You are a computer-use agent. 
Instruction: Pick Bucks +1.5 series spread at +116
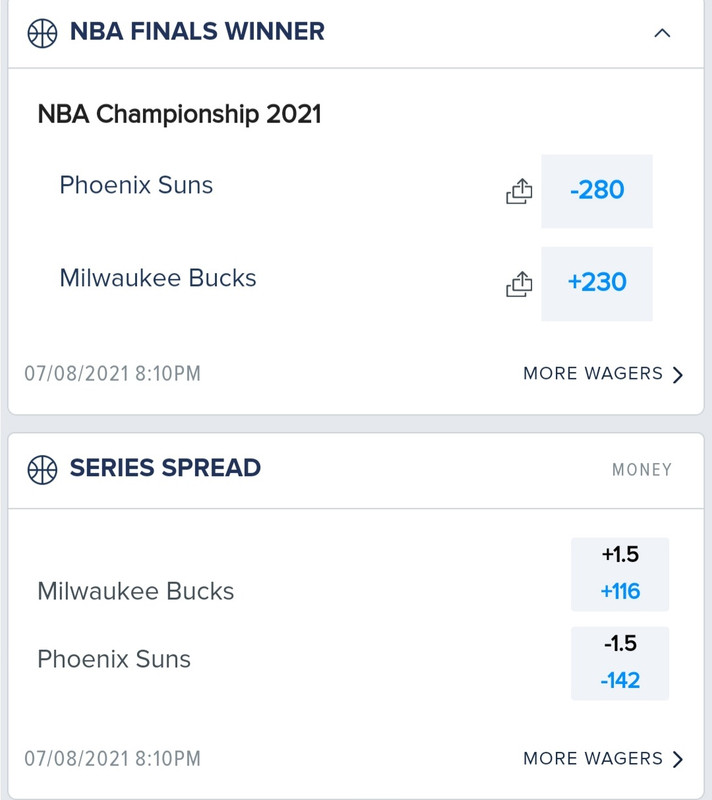[620, 574]
